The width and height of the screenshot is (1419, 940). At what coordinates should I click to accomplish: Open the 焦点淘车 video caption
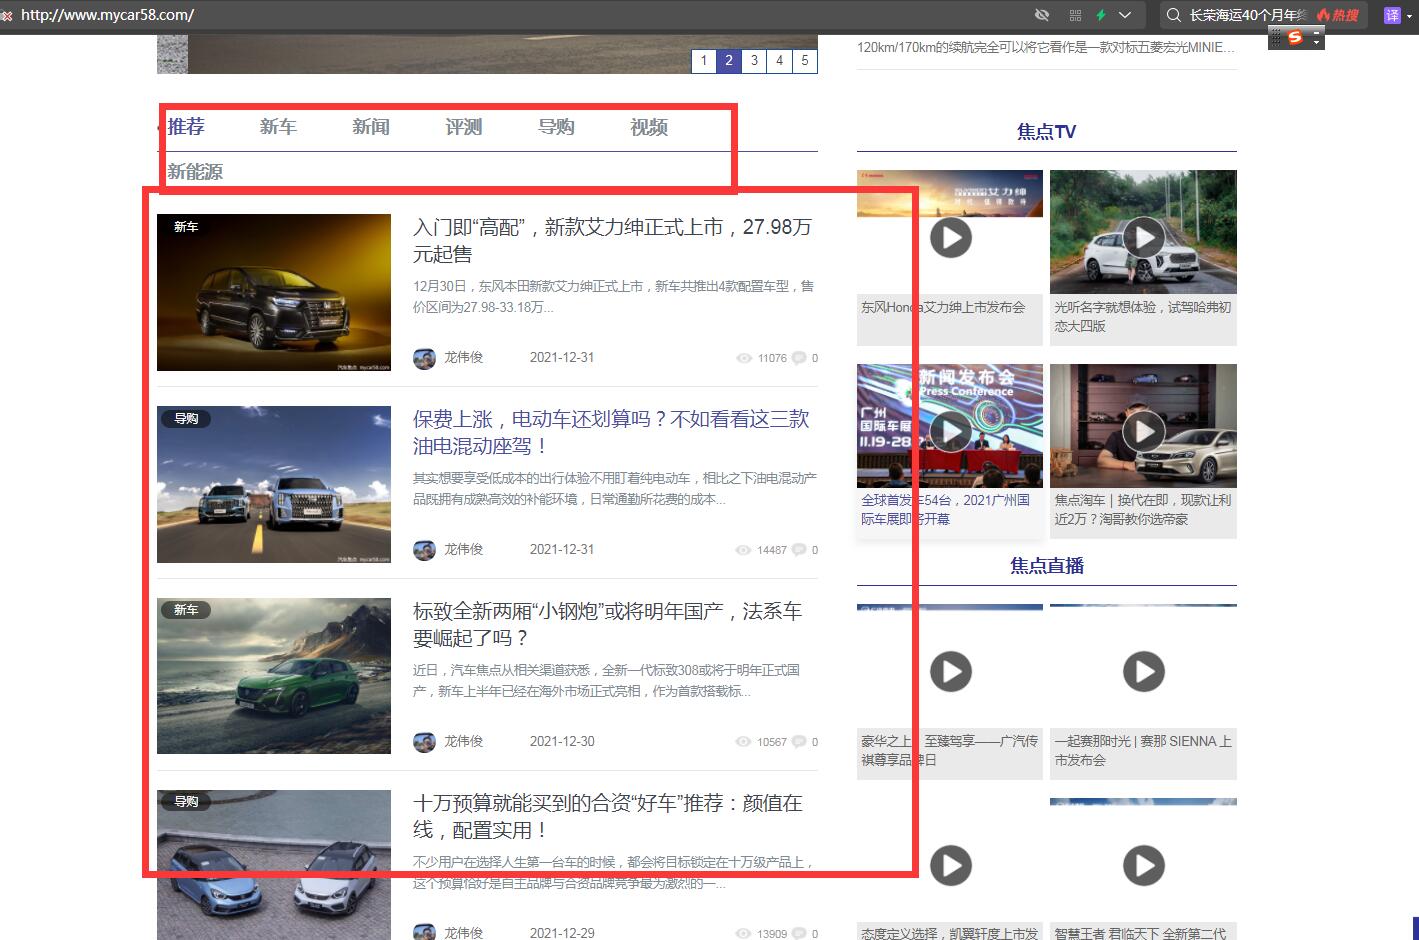click(x=1143, y=510)
